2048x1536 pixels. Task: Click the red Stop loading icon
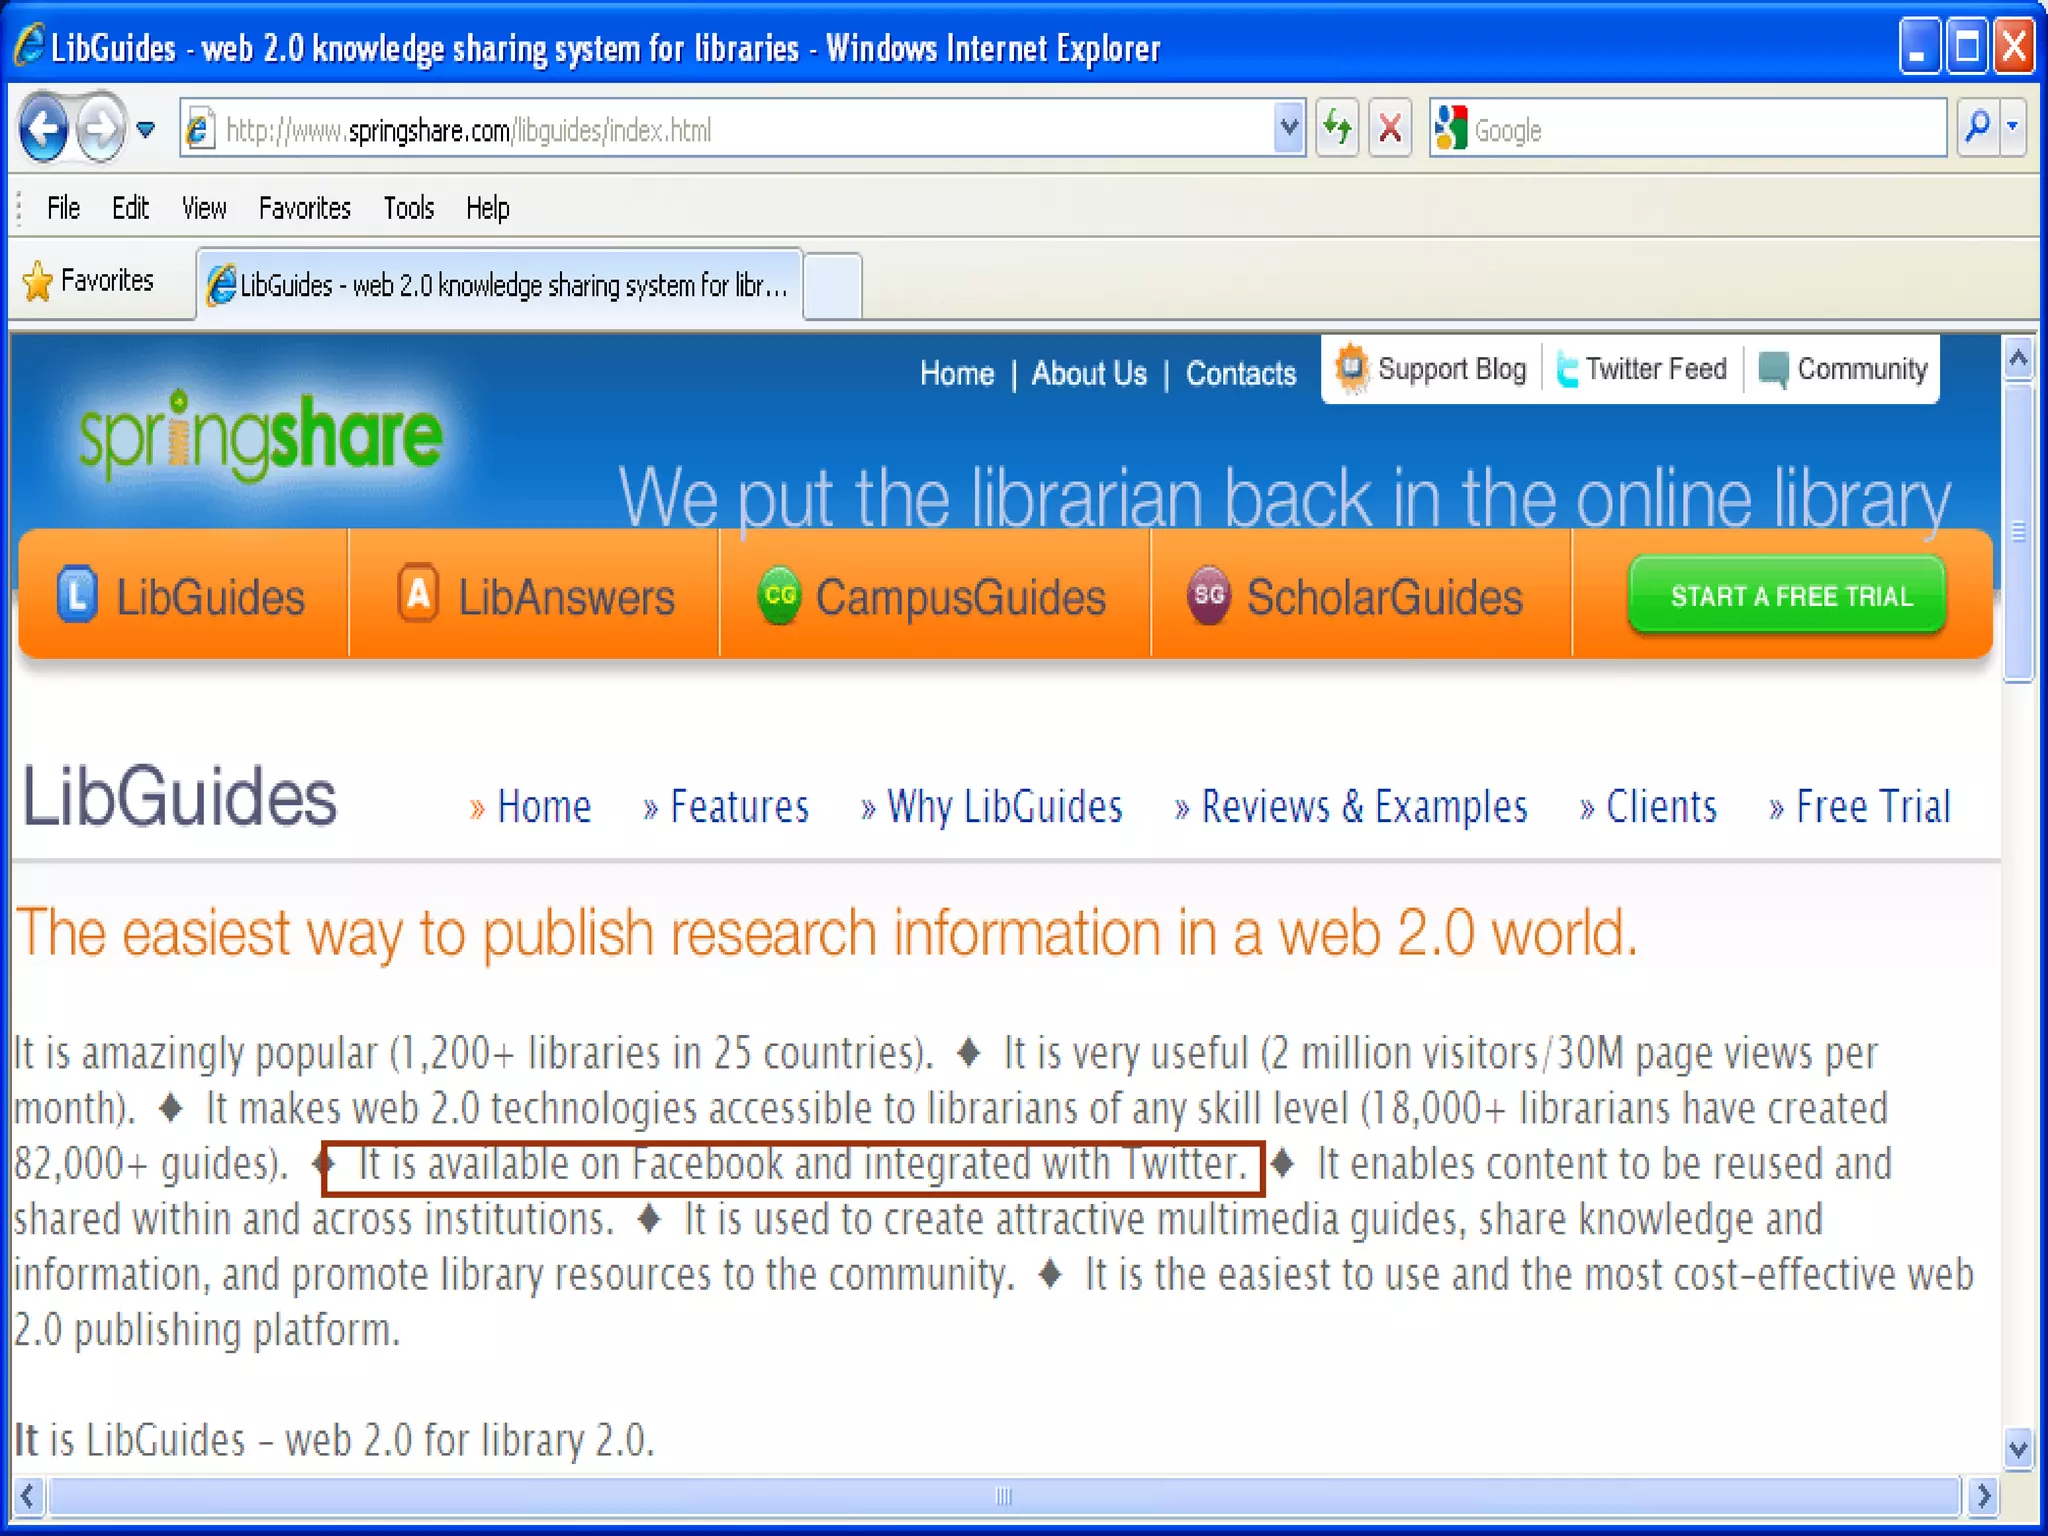[x=1390, y=129]
